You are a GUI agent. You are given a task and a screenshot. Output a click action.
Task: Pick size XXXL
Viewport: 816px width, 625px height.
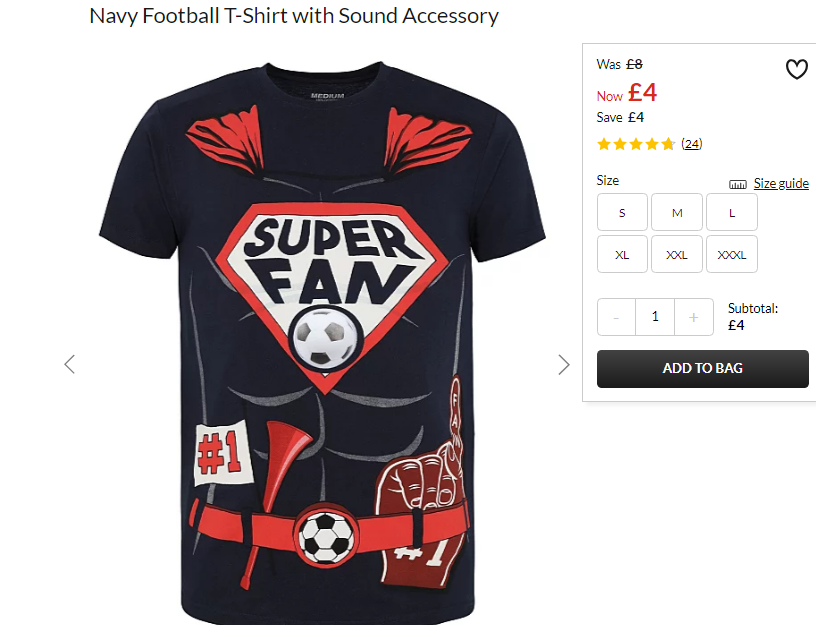tap(732, 254)
